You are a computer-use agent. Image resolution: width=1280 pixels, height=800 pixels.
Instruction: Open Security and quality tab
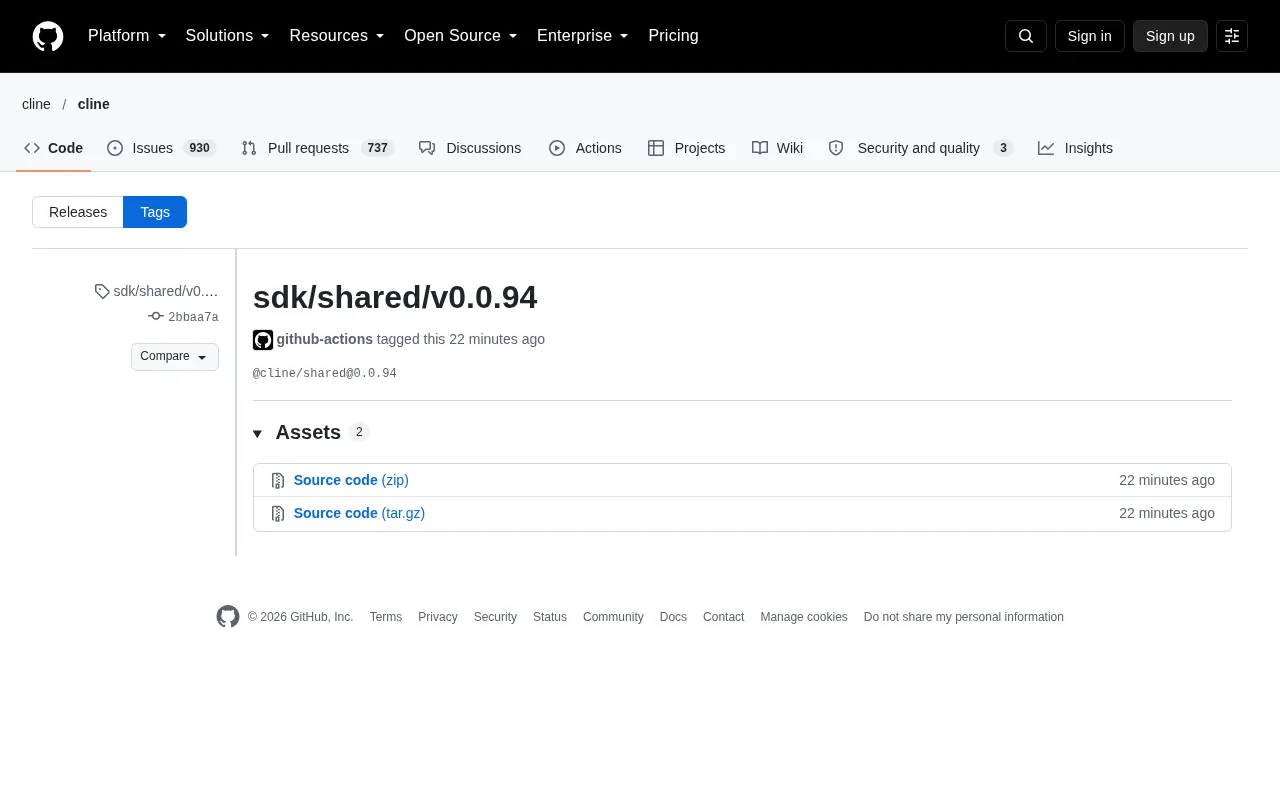(x=921, y=148)
